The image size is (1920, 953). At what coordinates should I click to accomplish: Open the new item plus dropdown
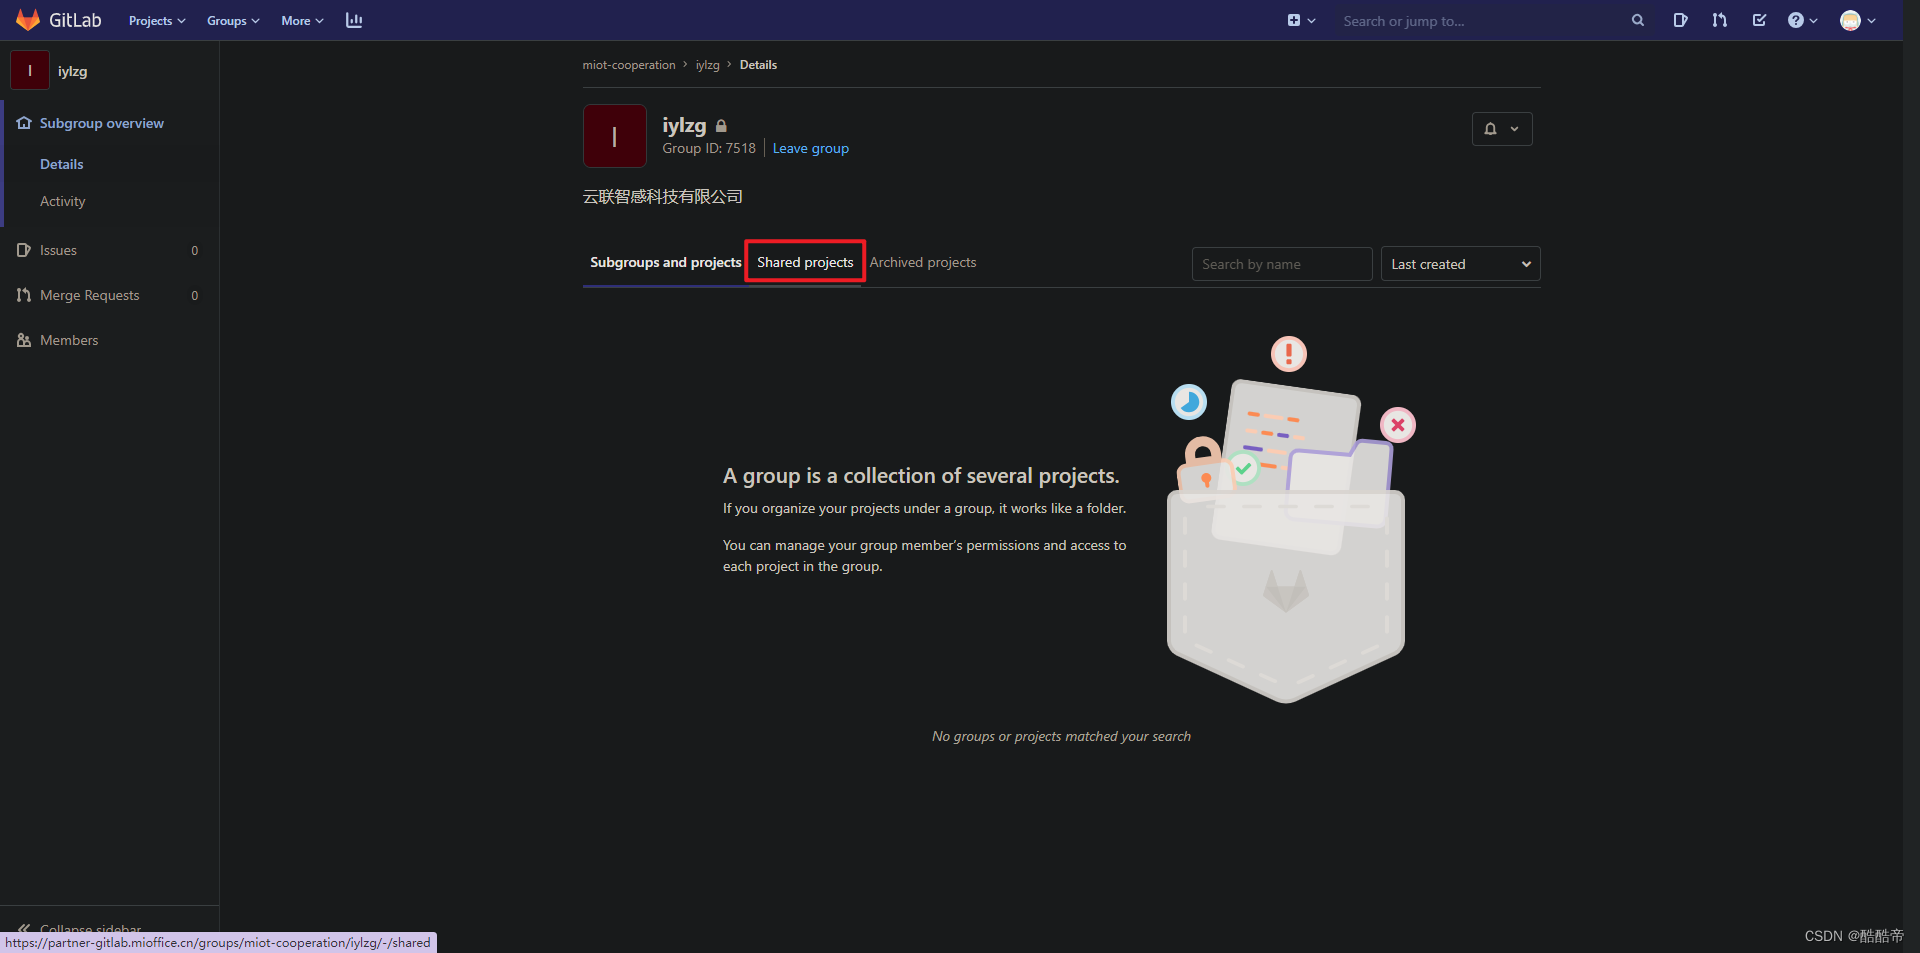[1301, 21]
